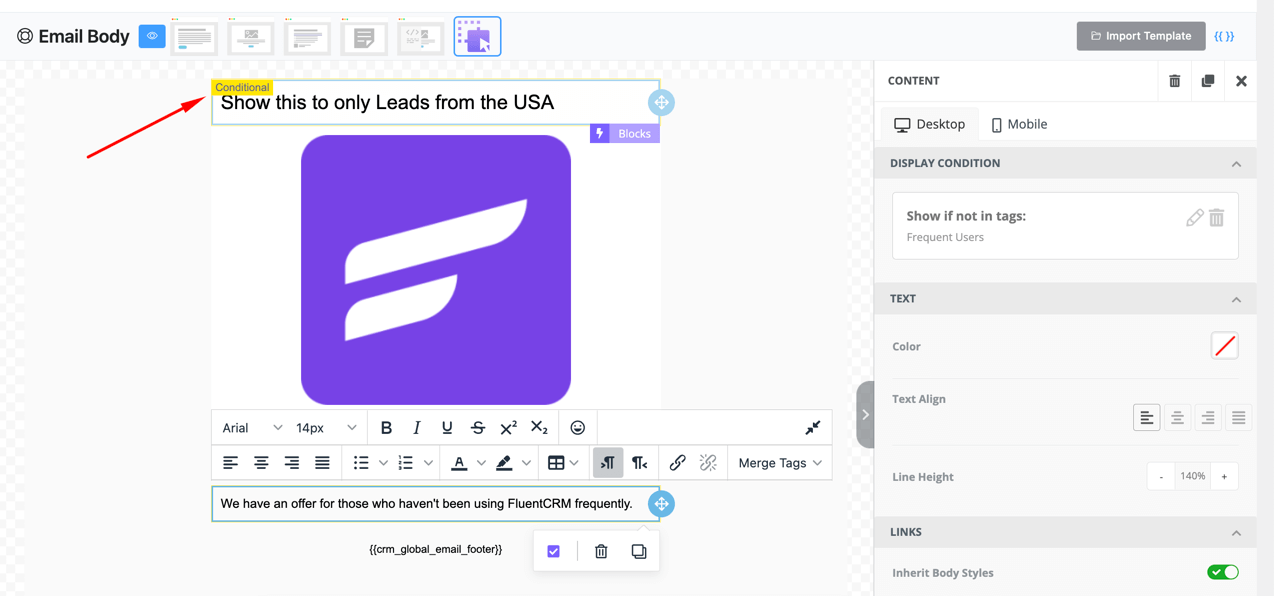The image size is (1274, 596).
Task: Apply subscript formatting
Action: [x=539, y=428]
